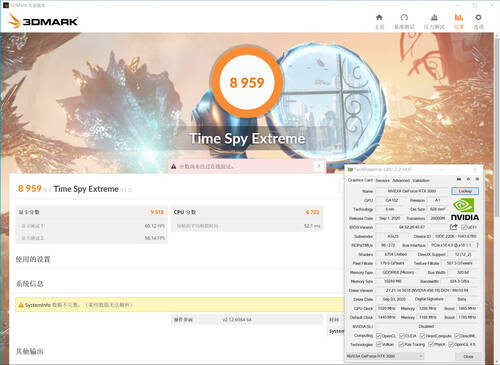Click the GPU-Z Close button
This screenshot has height=365, width=500.
(468, 356)
